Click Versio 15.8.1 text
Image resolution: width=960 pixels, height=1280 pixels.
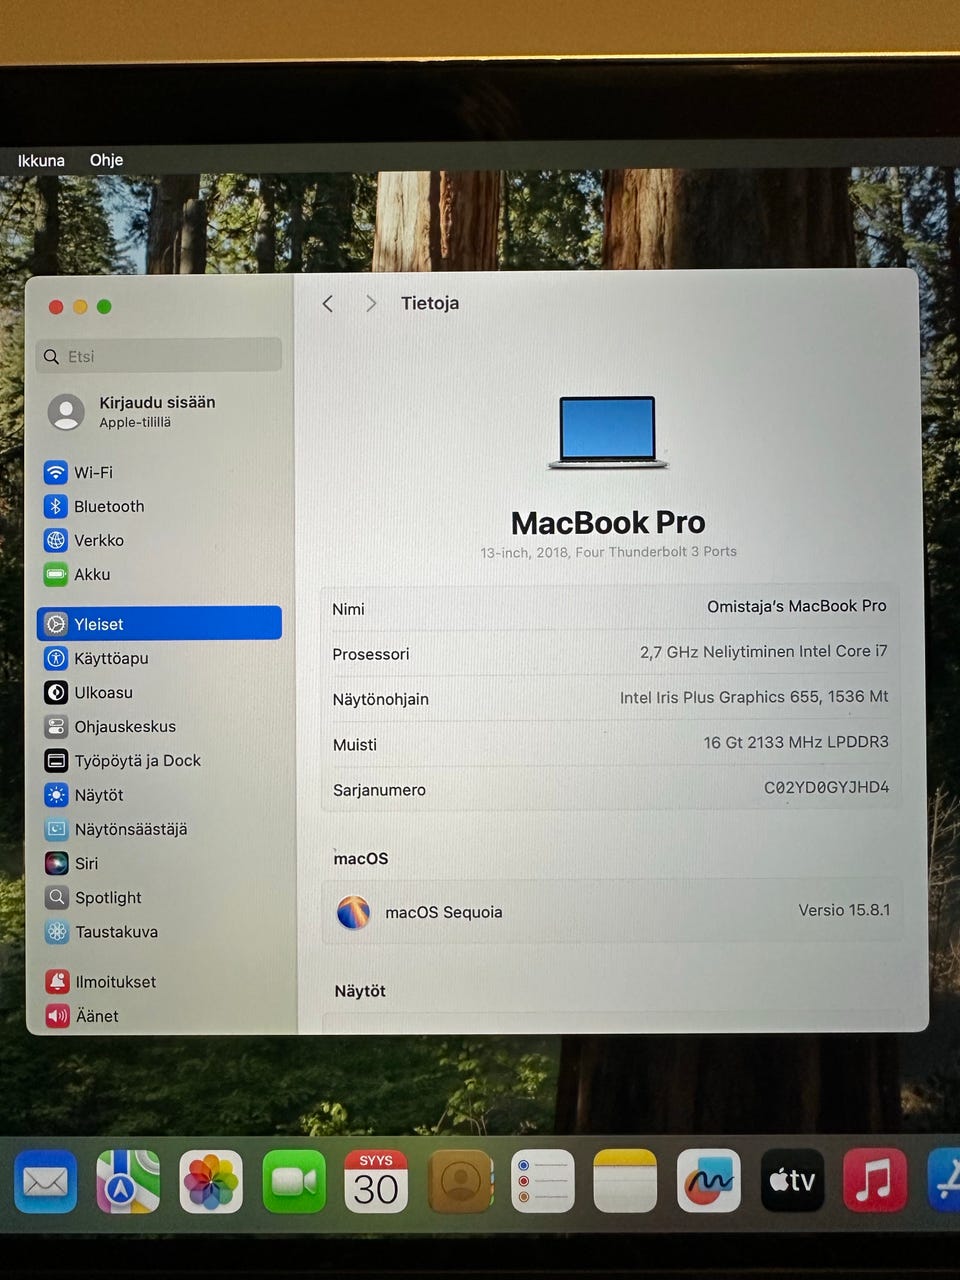(844, 910)
